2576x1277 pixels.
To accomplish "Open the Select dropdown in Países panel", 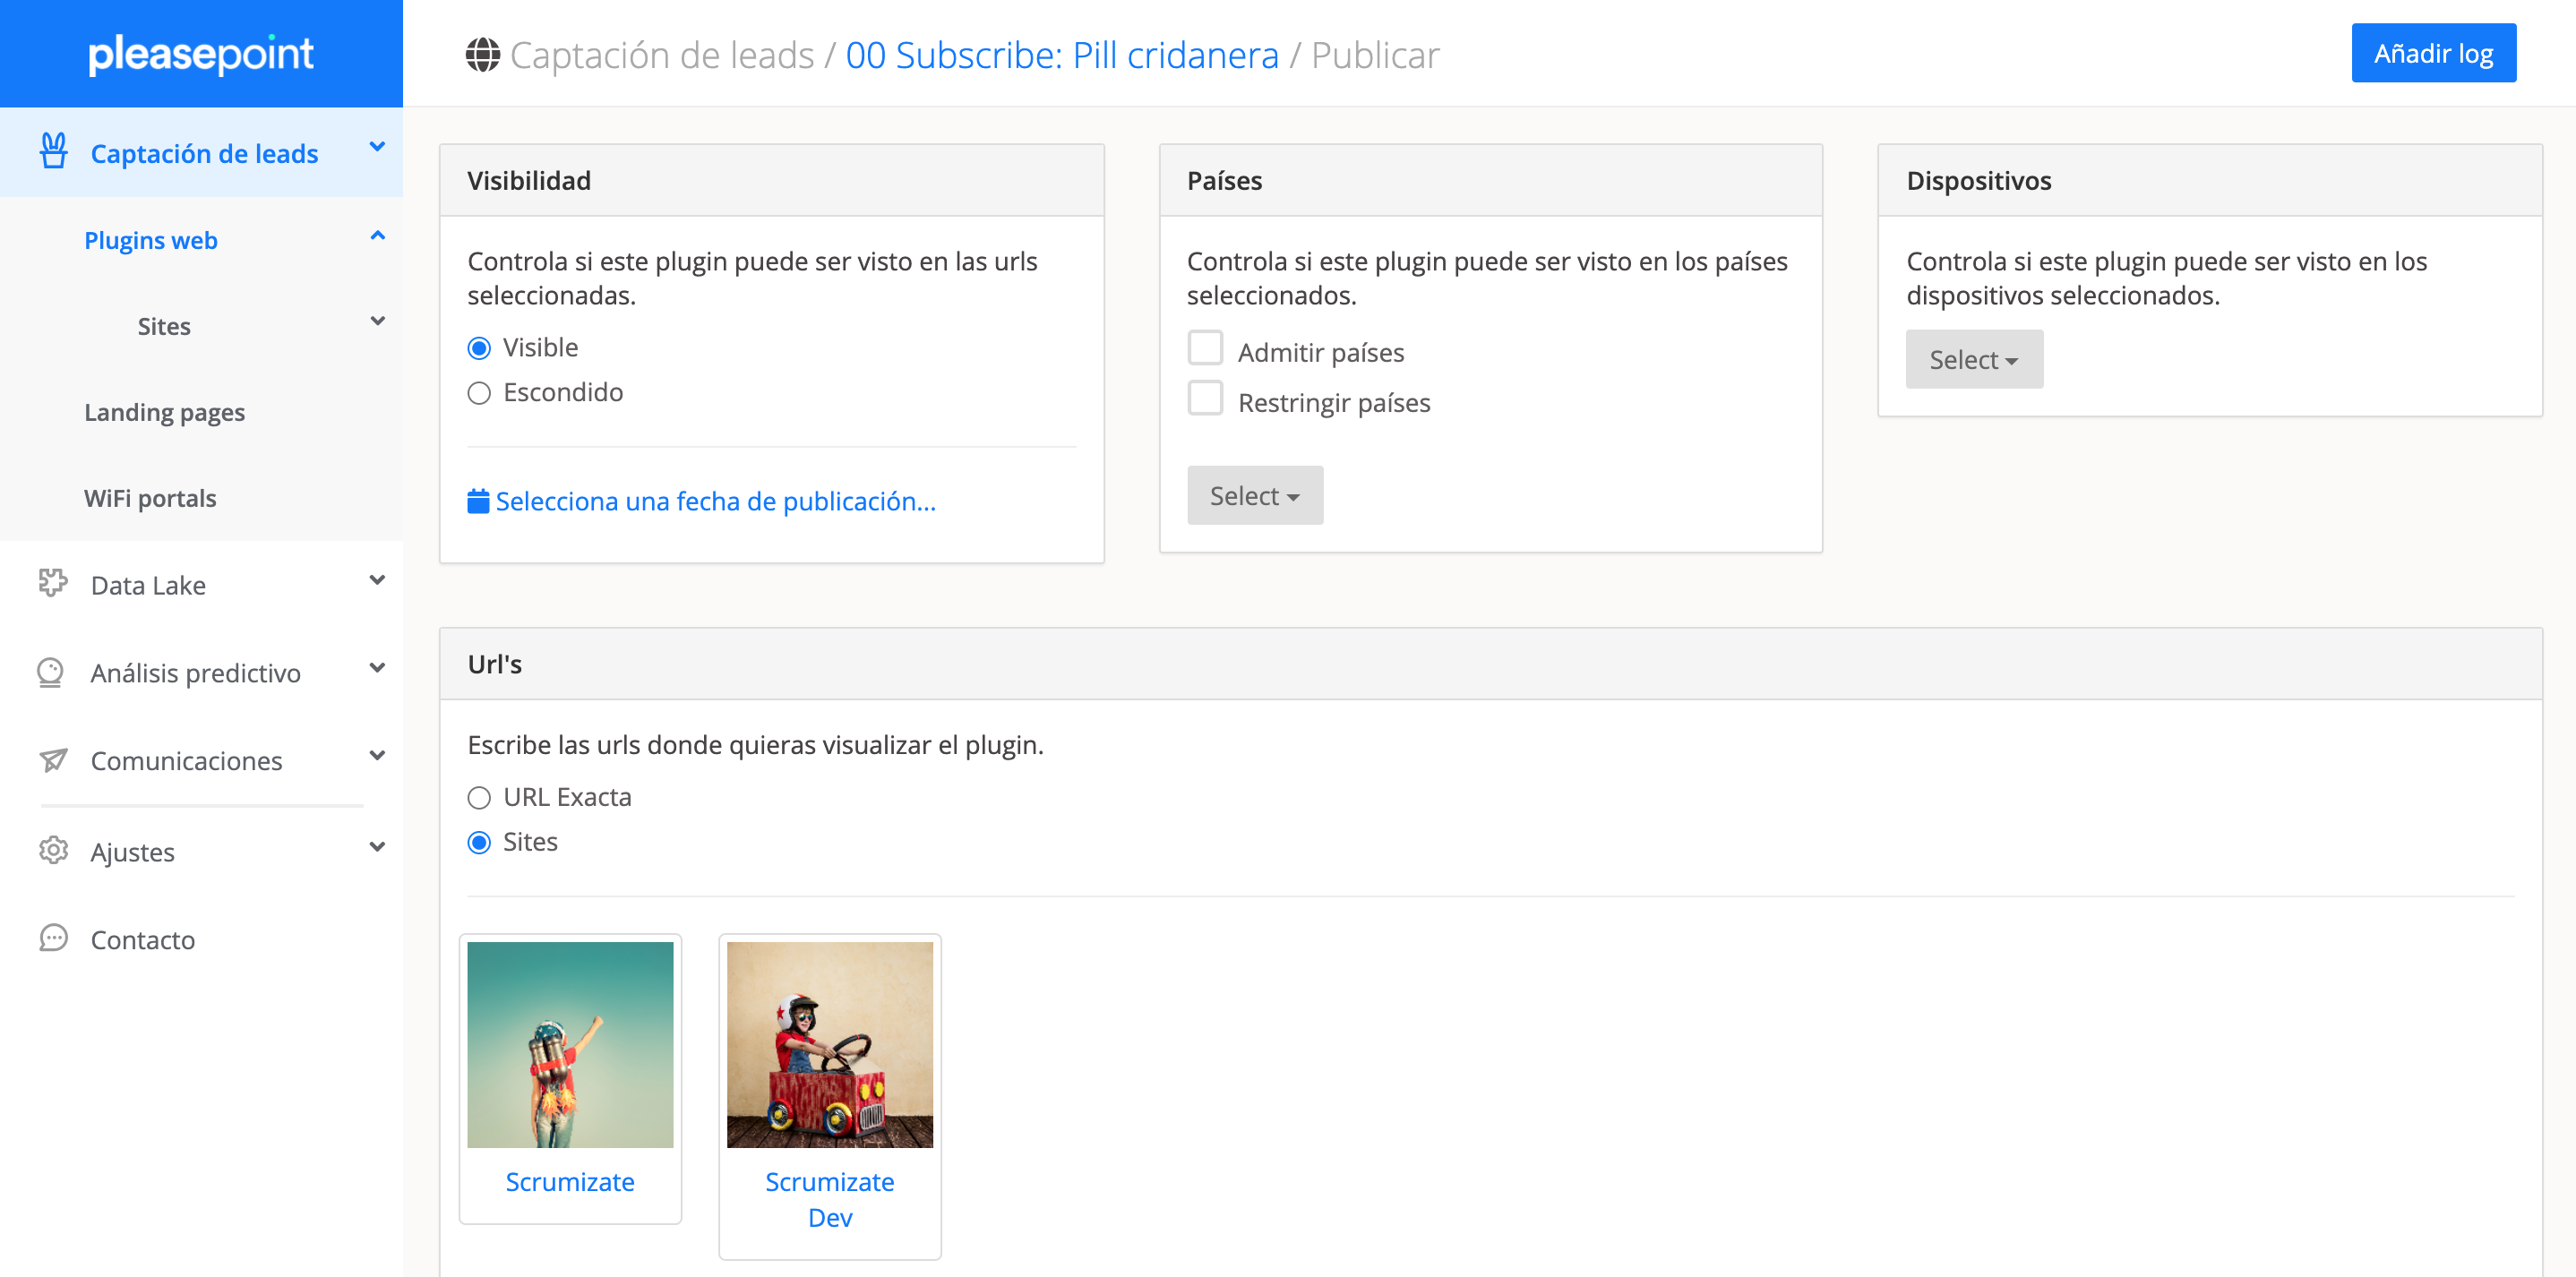I will [1254, 496].
